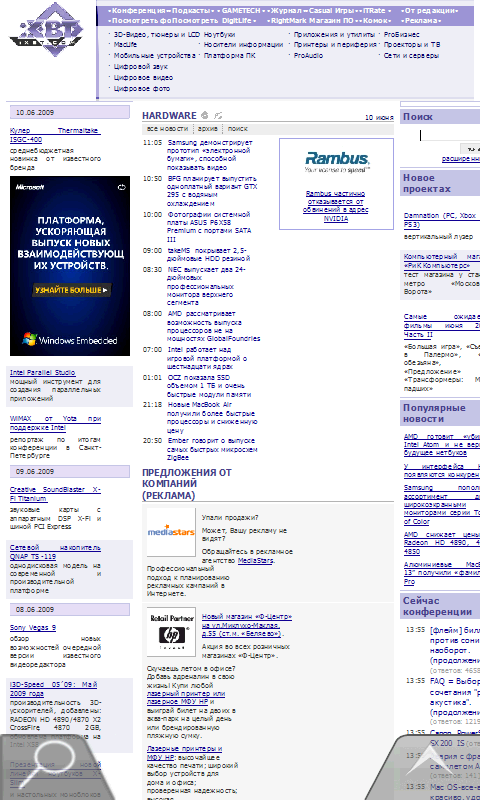Open the Проекторы и ТВ section

point(412,45)
